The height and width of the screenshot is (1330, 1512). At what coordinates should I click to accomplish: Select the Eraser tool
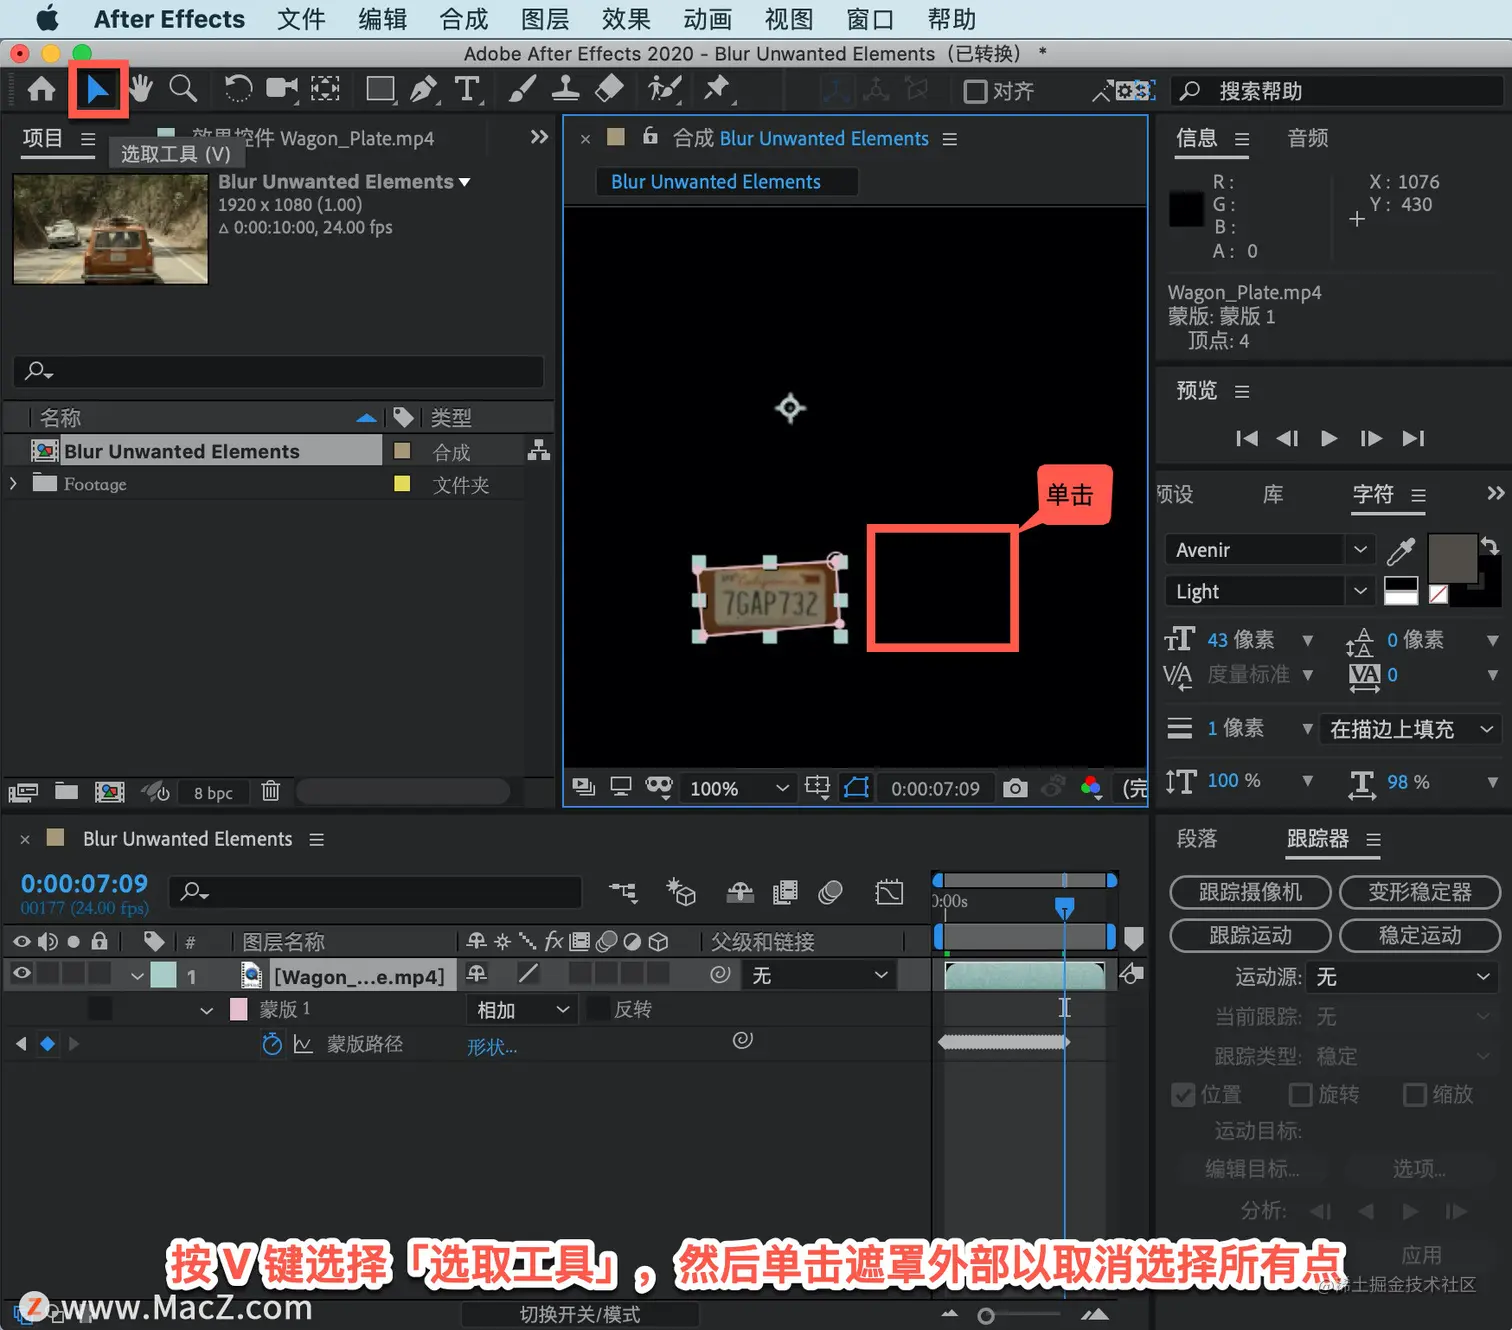[x=609, y=89]
